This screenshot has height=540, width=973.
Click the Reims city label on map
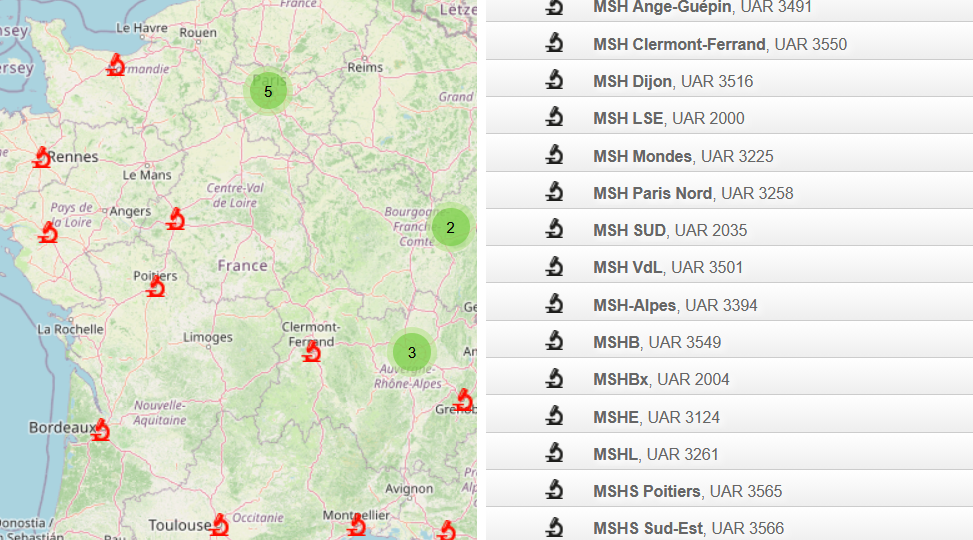(x=365, y=67)
